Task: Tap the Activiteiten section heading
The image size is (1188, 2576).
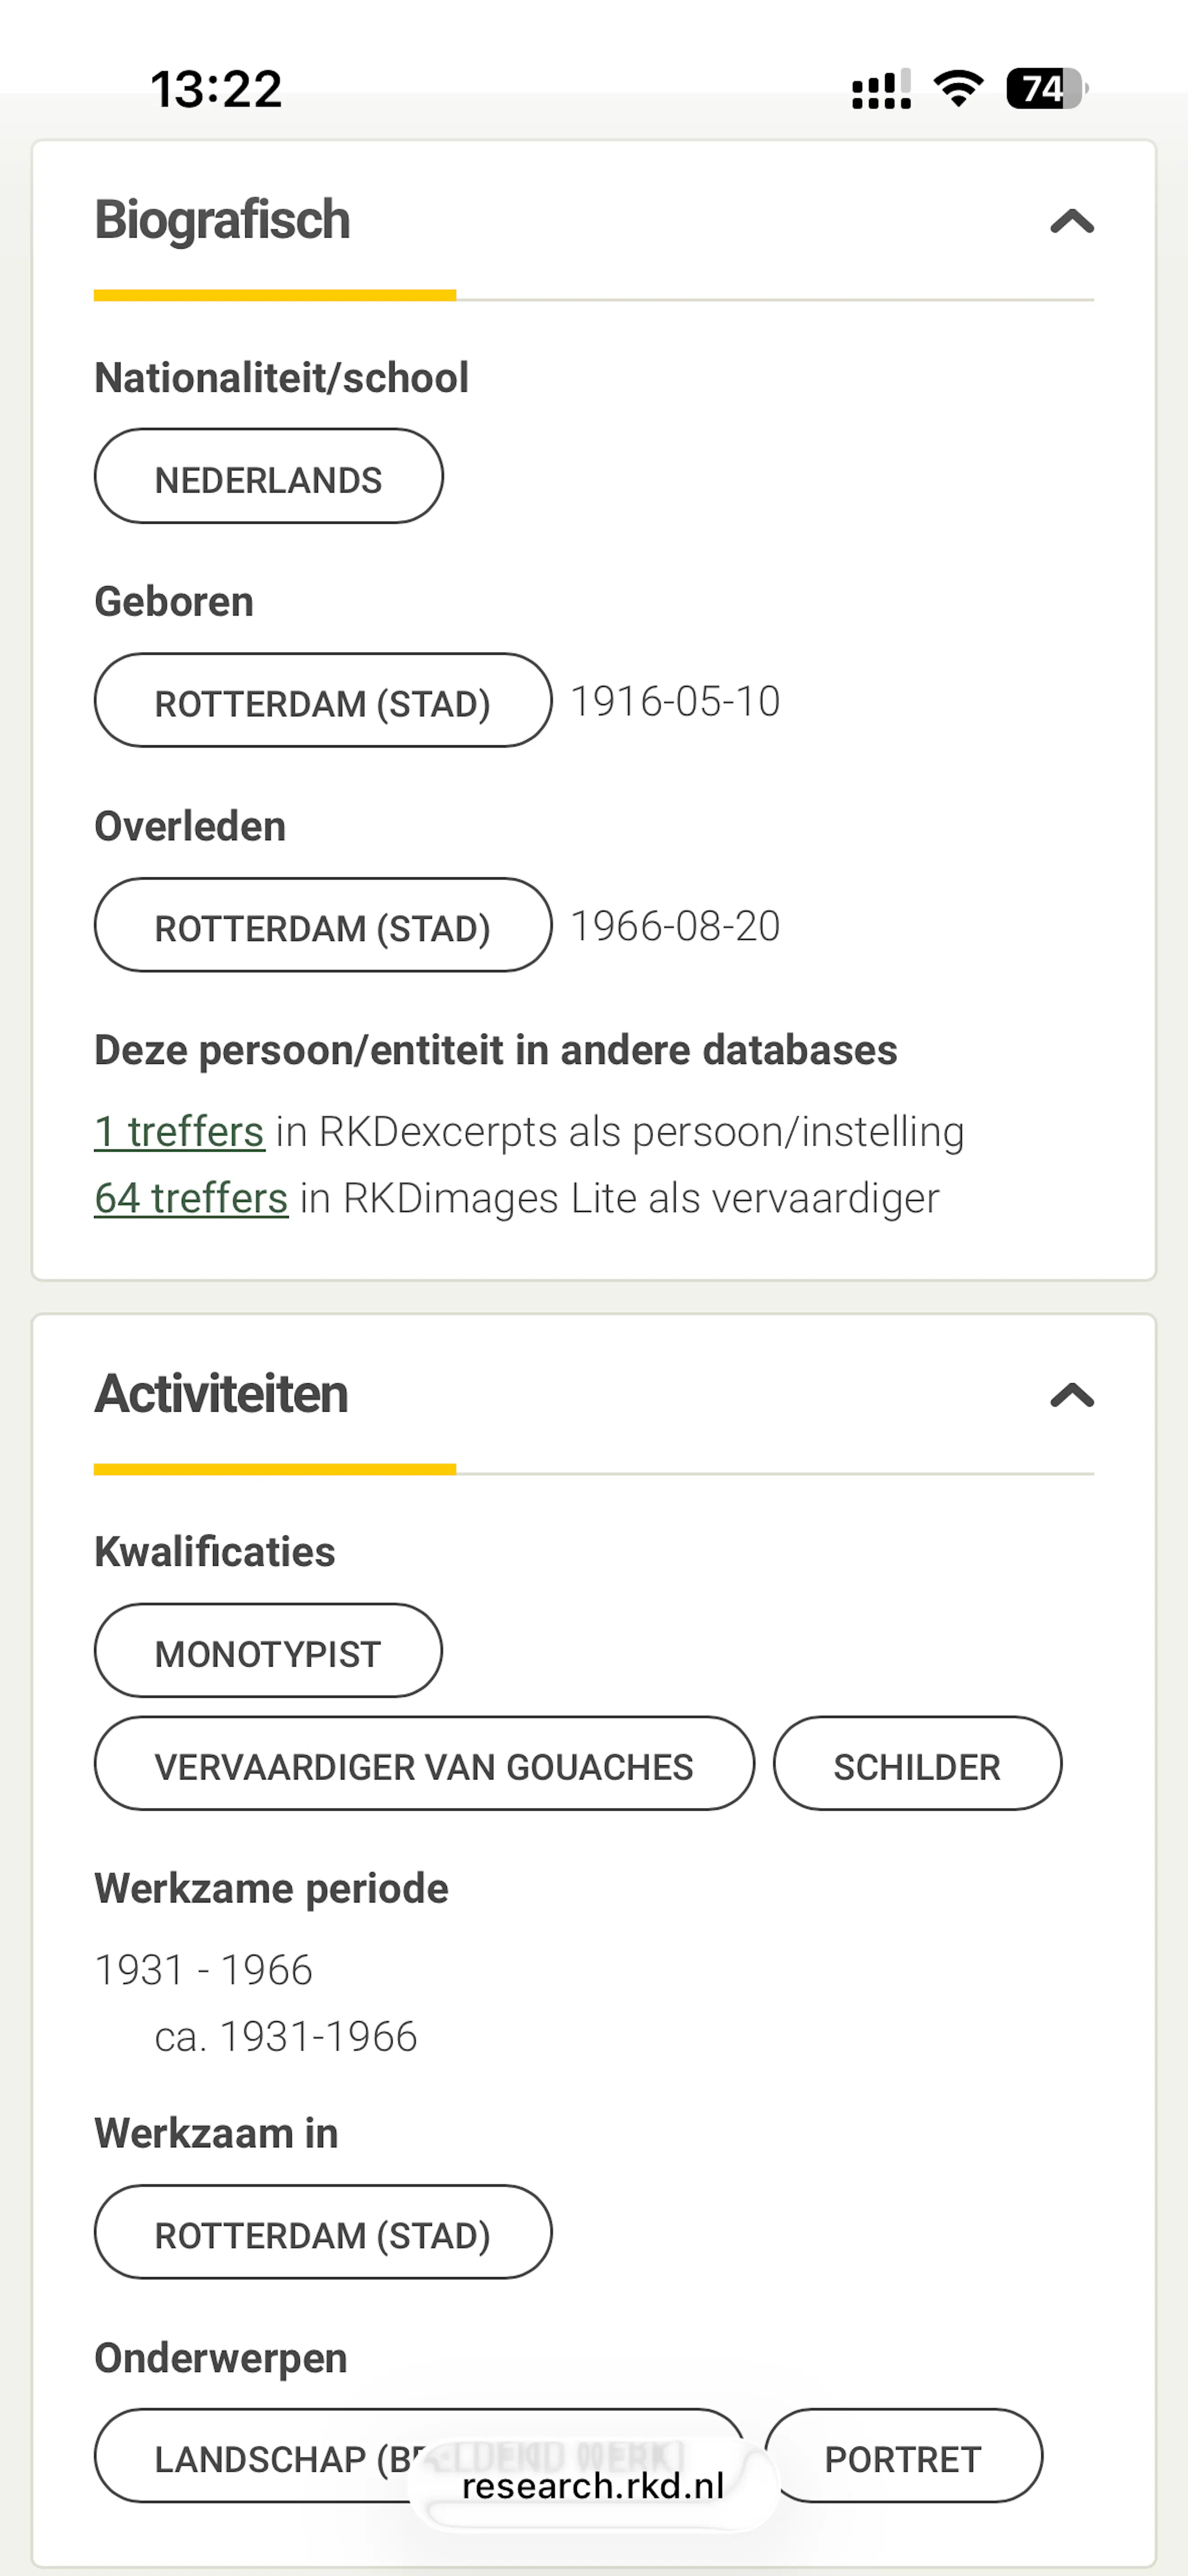Action: pyautogui.click(x=221, y=1394)
